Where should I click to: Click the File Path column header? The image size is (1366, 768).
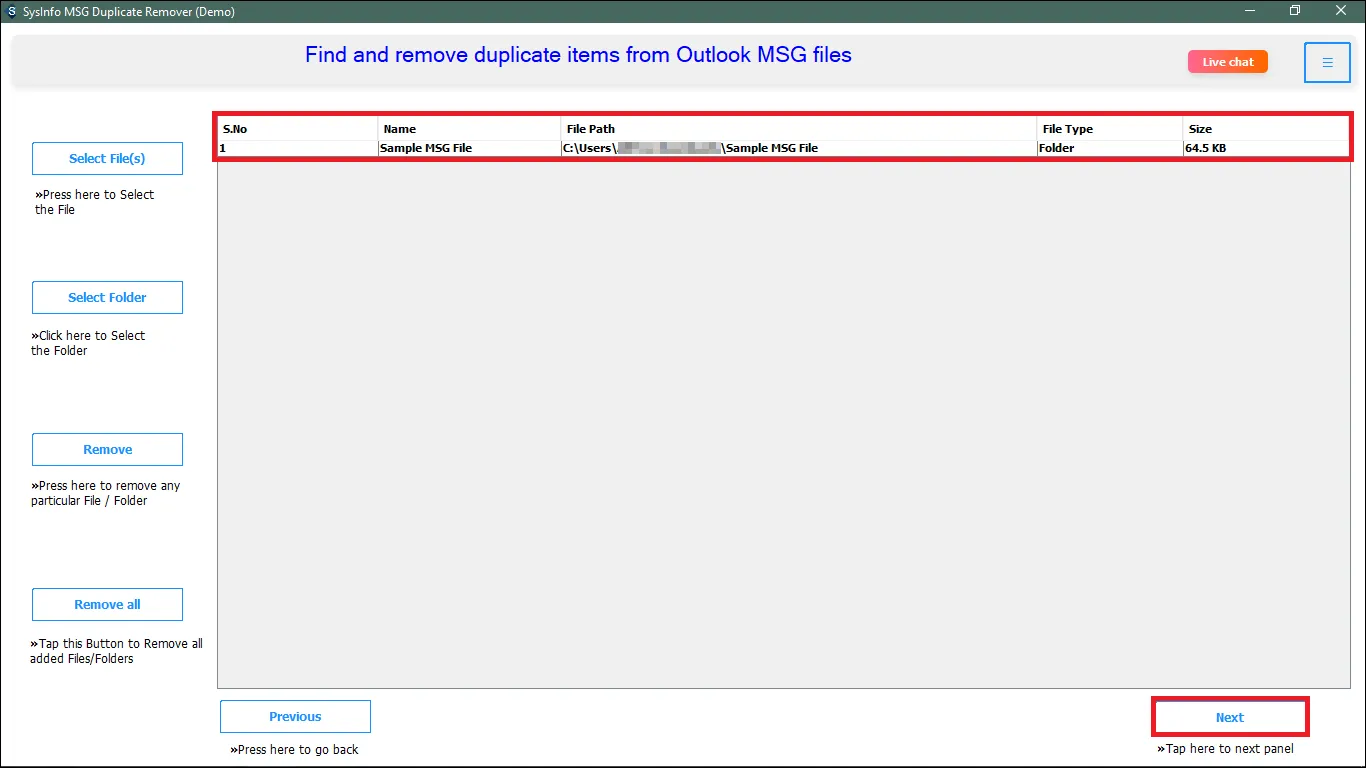(799, 129)
